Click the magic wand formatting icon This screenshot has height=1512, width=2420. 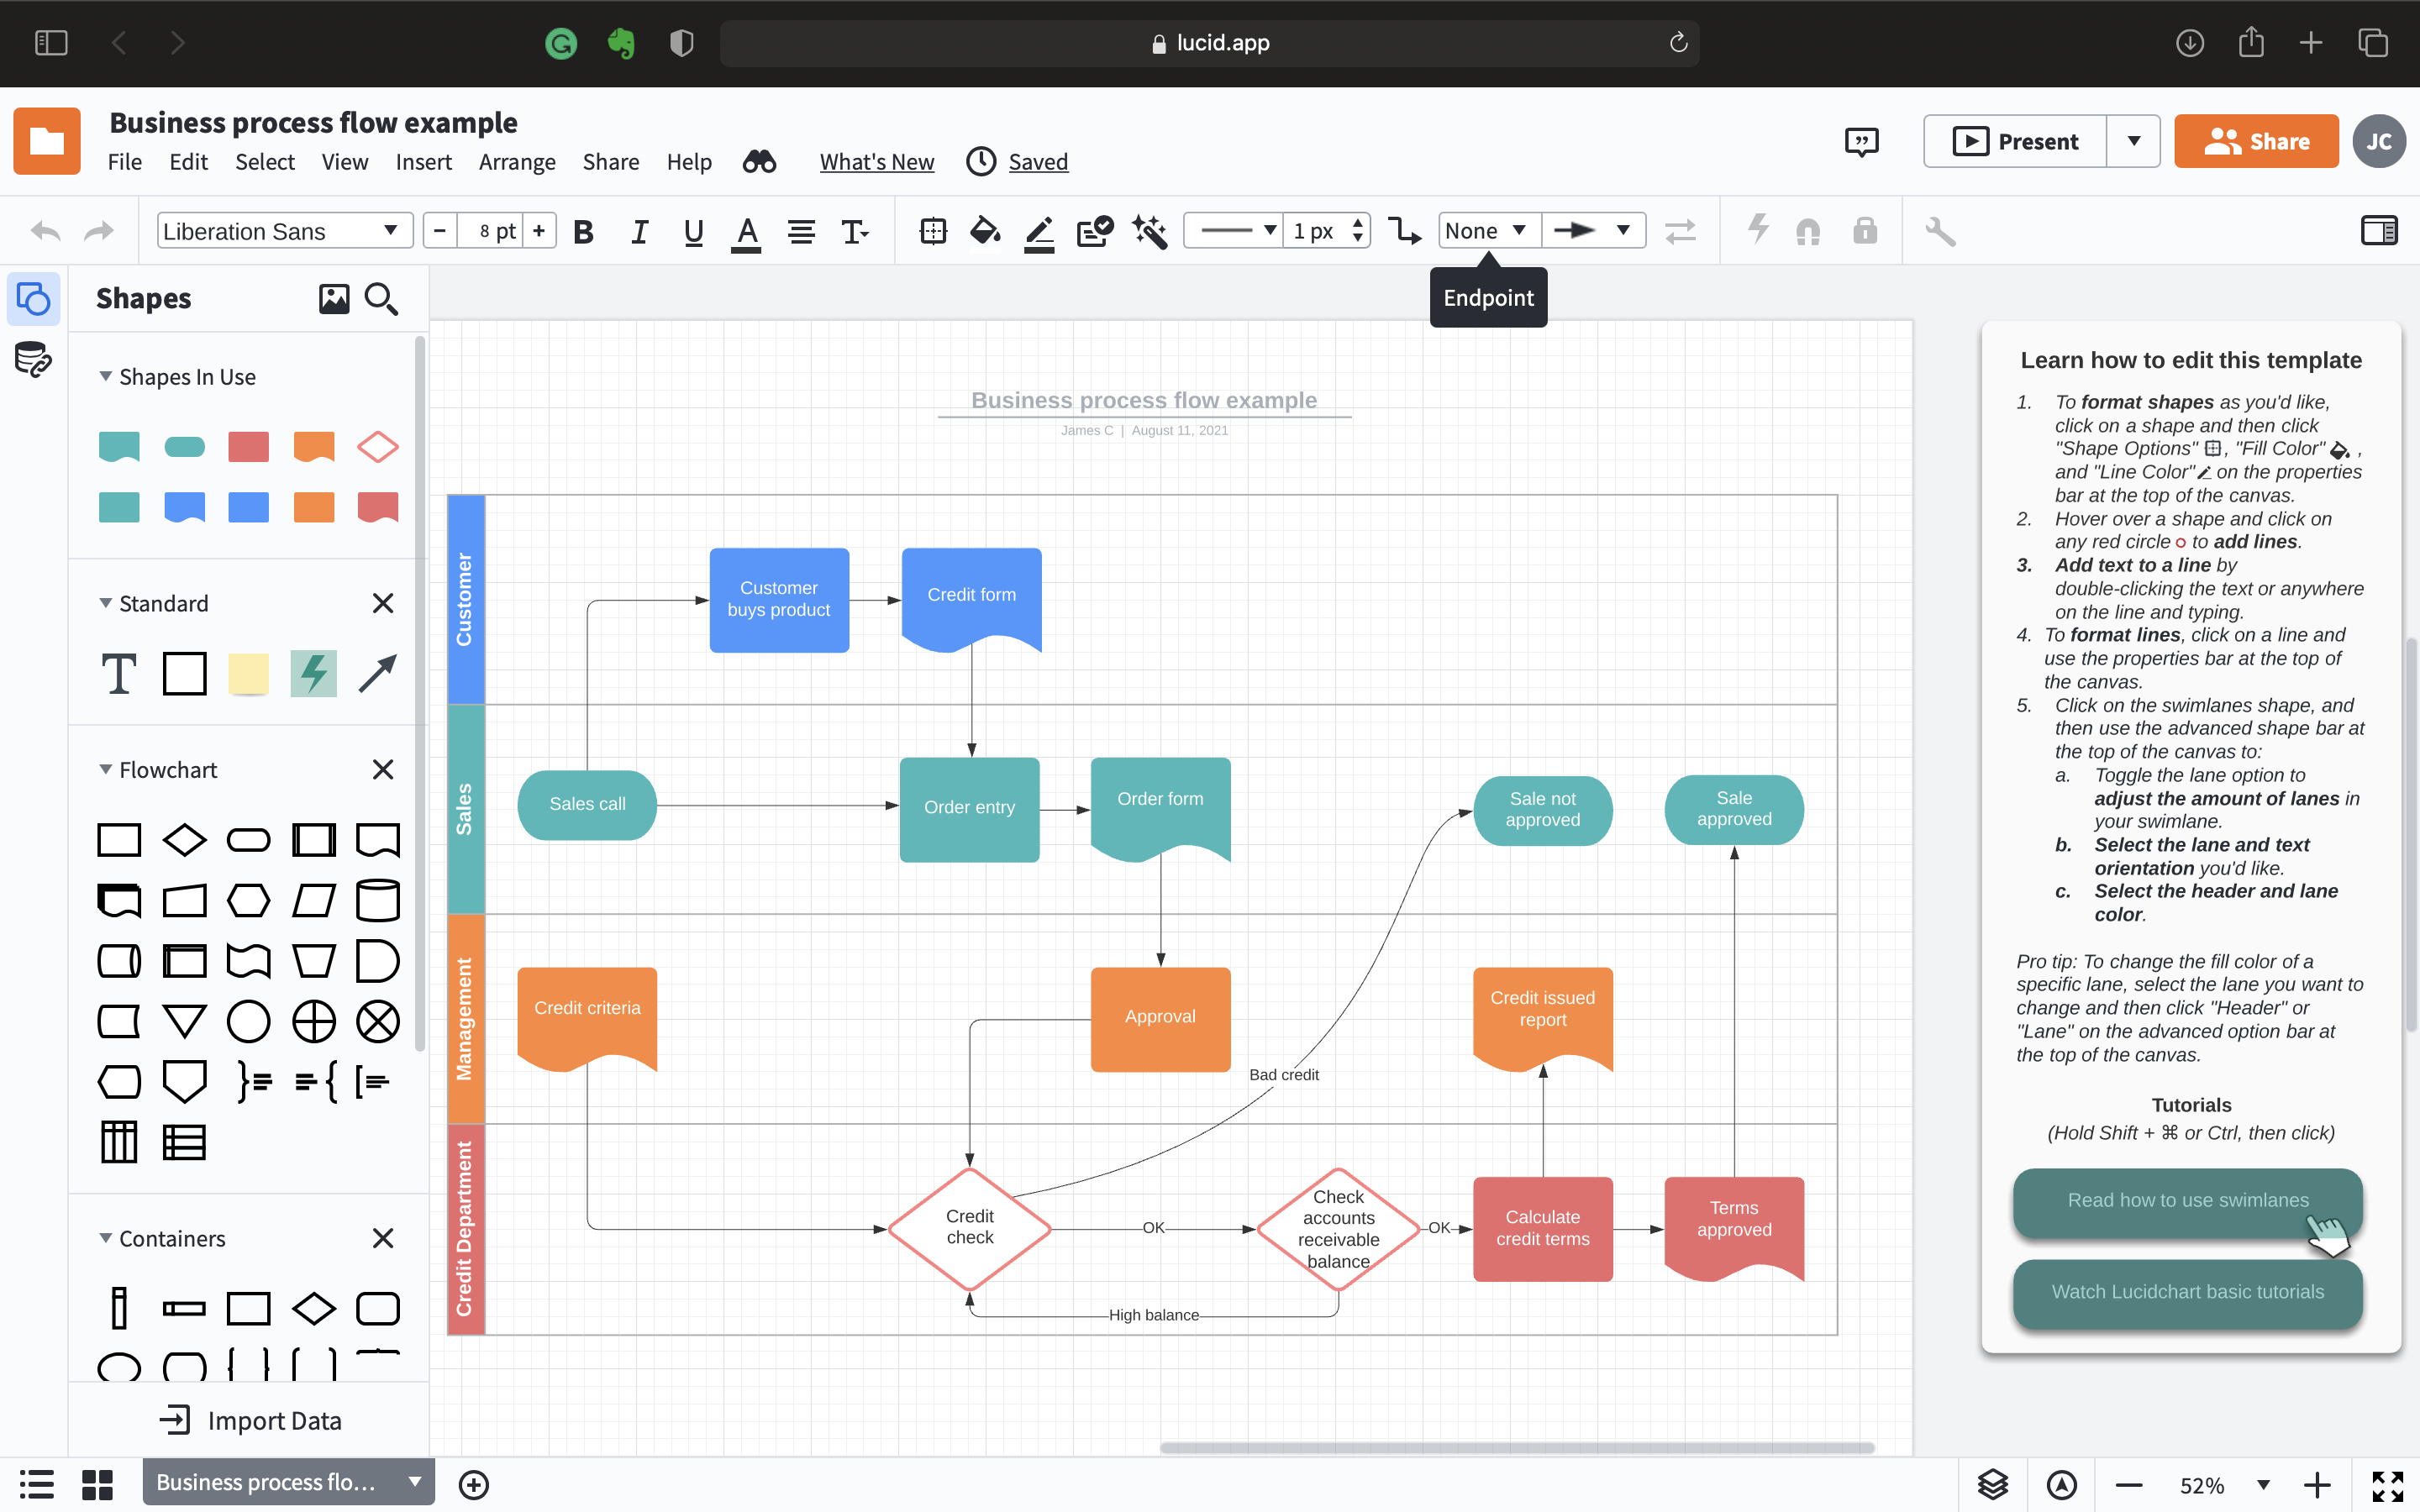pyautogui.click(x=1149, y=231)
